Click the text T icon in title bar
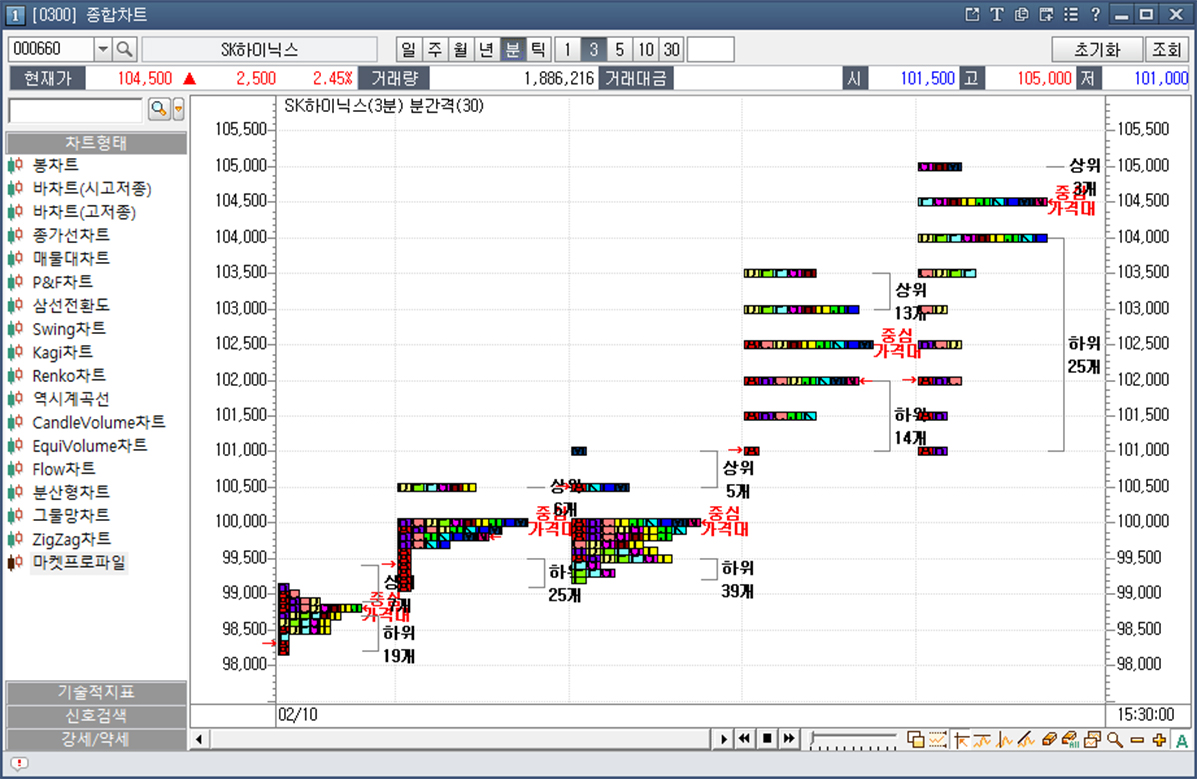This screenshot has width=1197, height=779. pyautogui.click(x=996, y=14)
